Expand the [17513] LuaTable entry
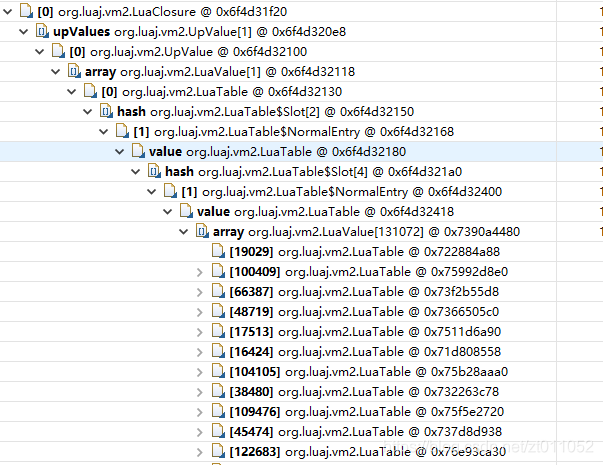This screenshot has width=603, height=465. 200,332
